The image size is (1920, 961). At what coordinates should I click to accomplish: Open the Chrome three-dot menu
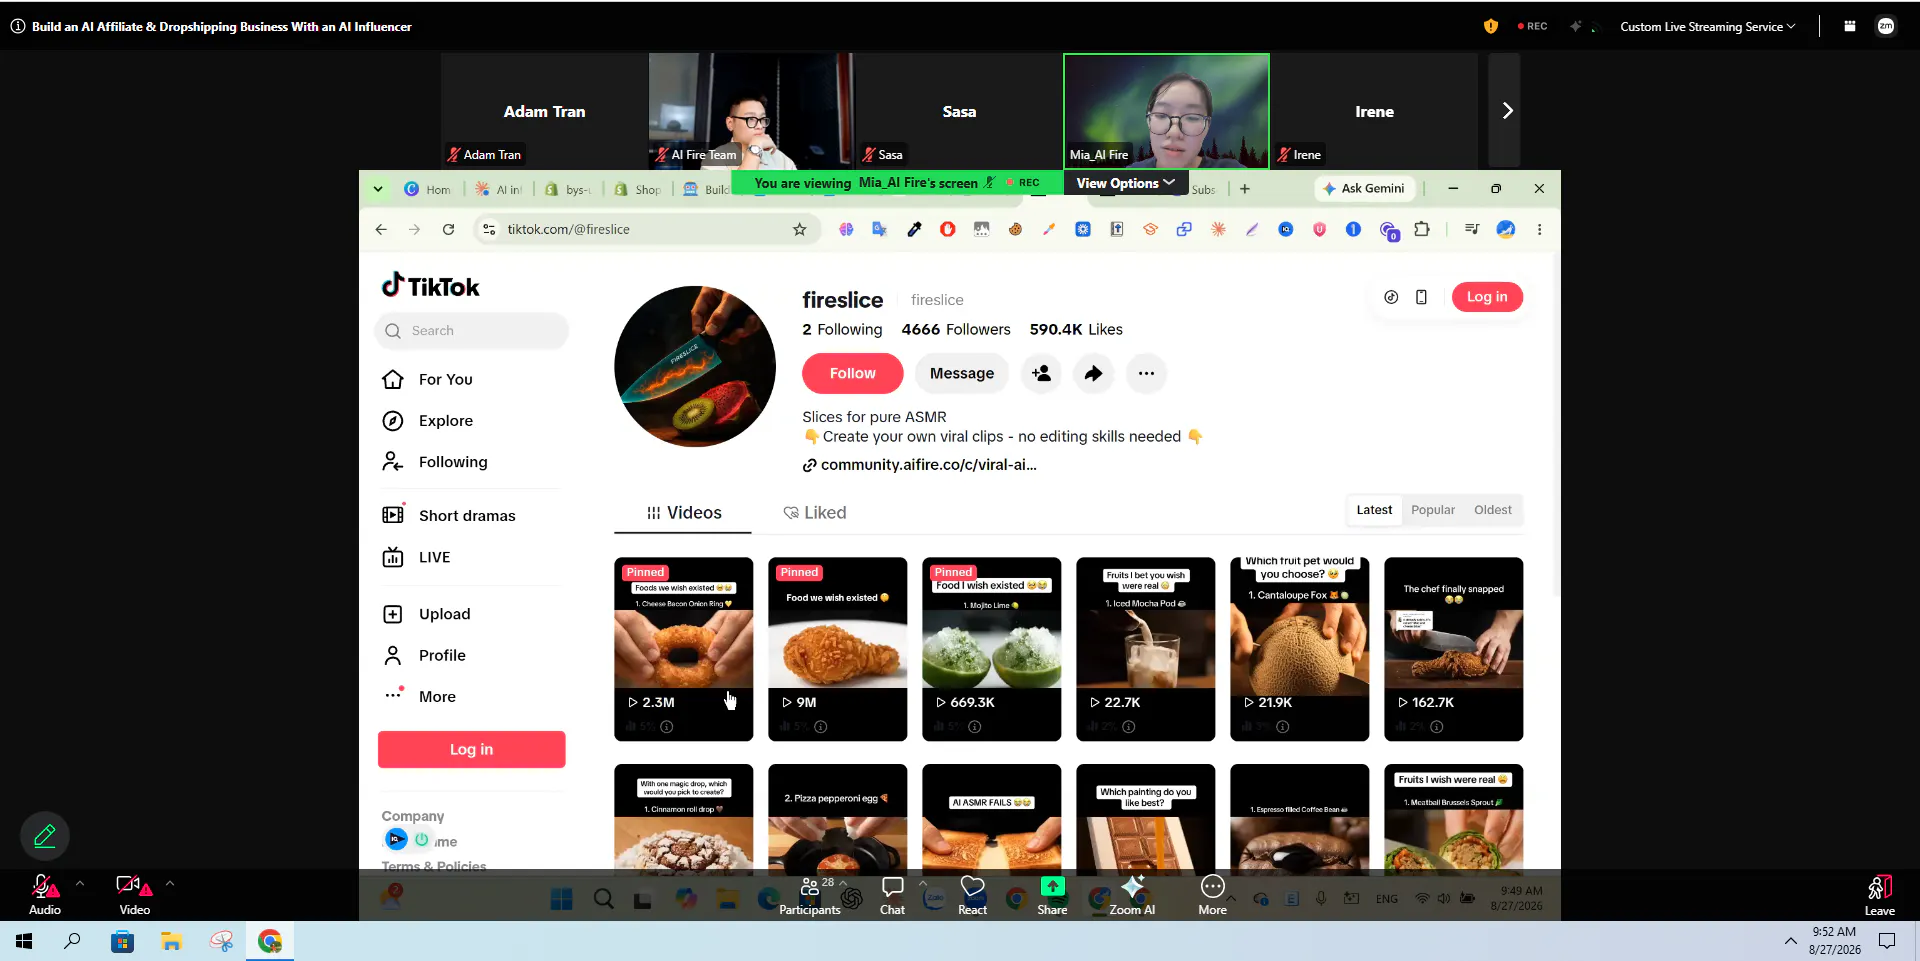[x=1539, y=229]
